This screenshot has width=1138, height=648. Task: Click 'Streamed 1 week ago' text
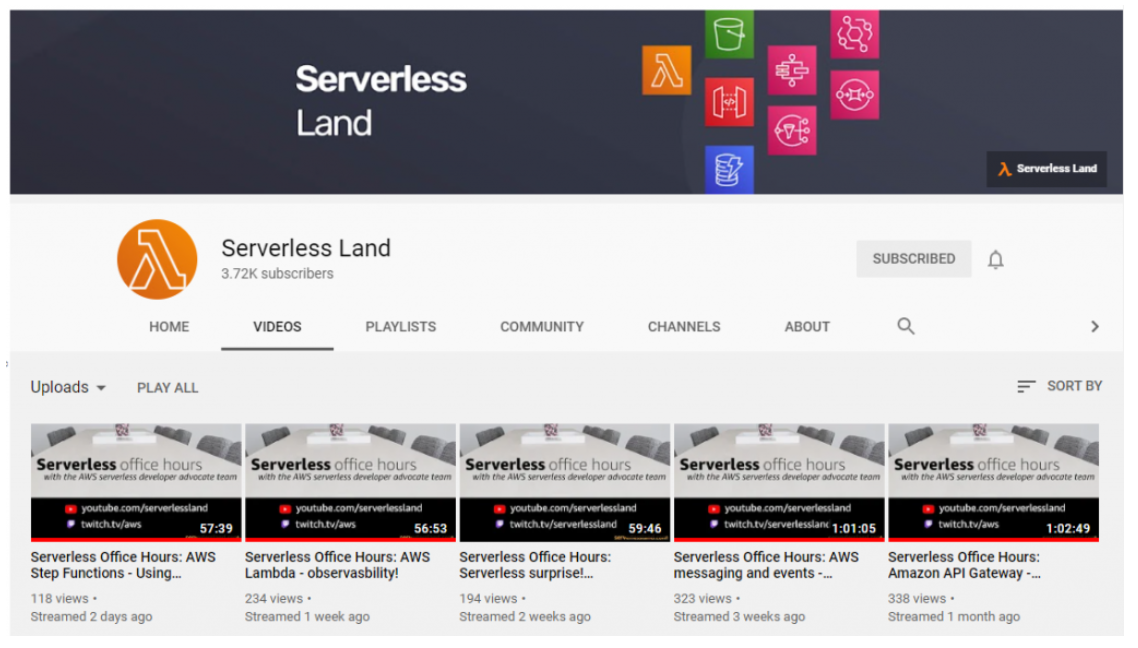(307, 617)
